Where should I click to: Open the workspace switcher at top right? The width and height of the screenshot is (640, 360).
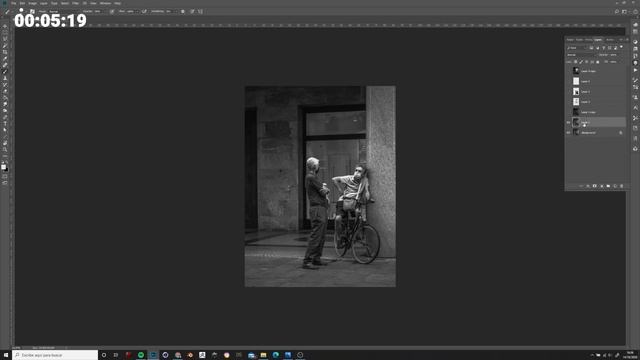[624, 11]
